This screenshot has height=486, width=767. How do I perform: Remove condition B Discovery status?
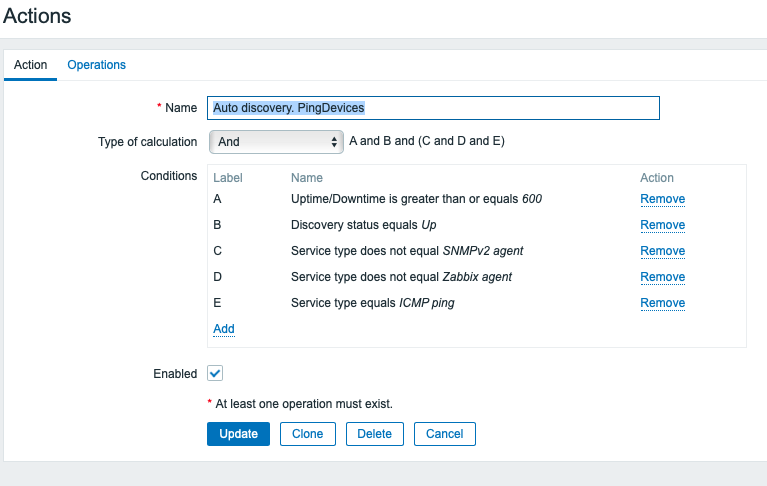pos(662,225)
